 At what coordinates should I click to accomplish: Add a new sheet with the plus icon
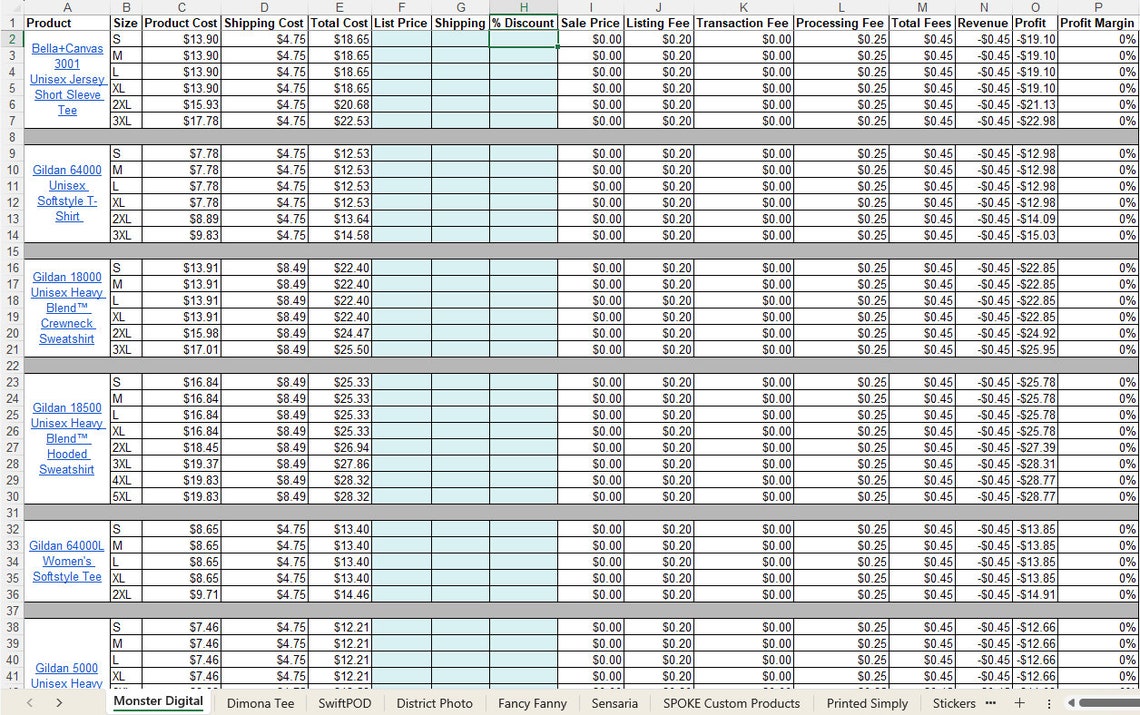(x=1018, y=703)
